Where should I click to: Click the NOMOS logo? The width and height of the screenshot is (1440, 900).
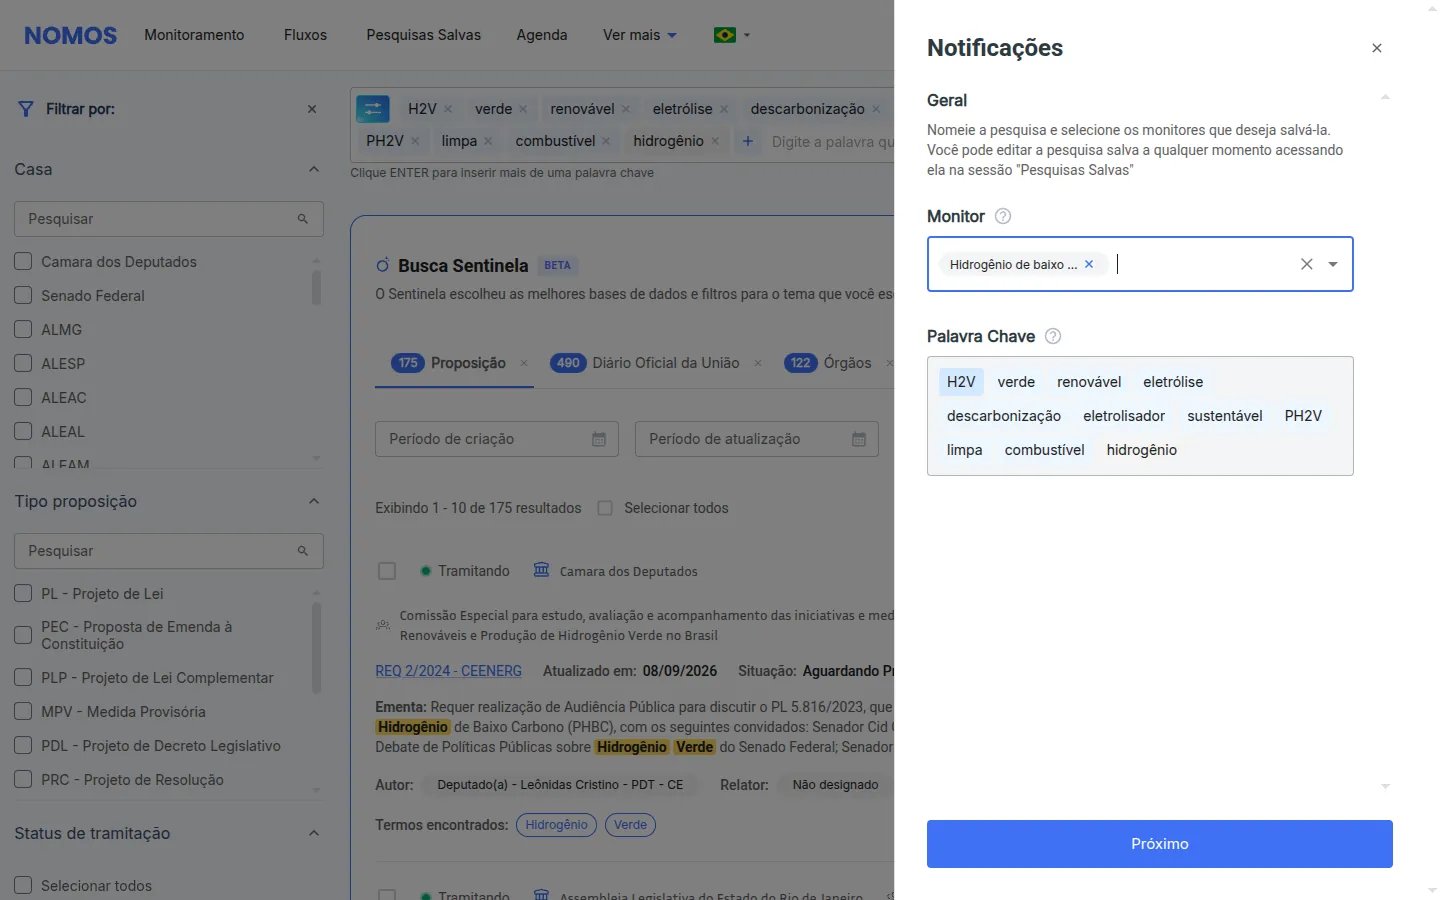[70, 35]
